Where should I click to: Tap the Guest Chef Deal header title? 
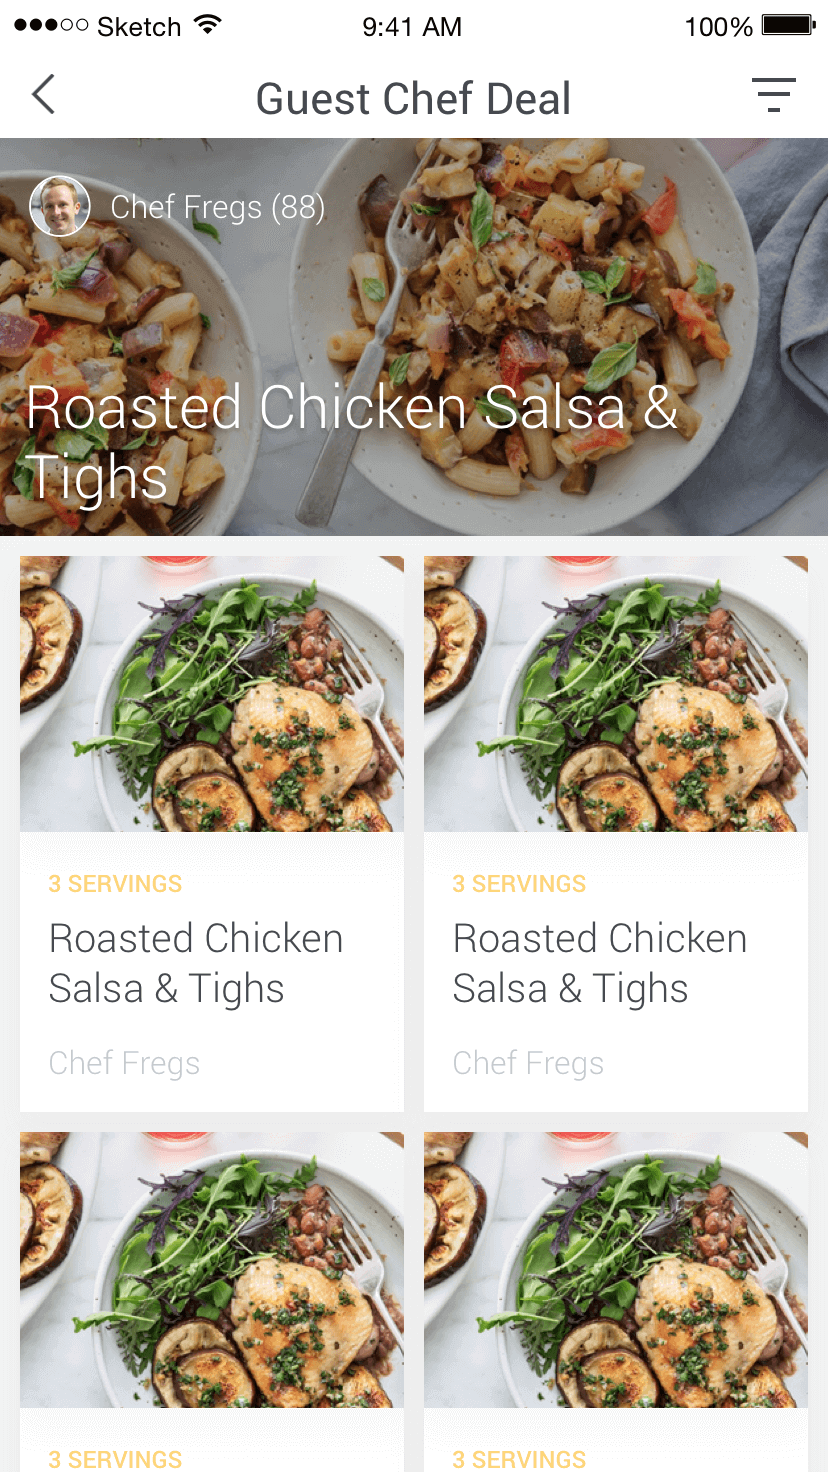(413, 98)
